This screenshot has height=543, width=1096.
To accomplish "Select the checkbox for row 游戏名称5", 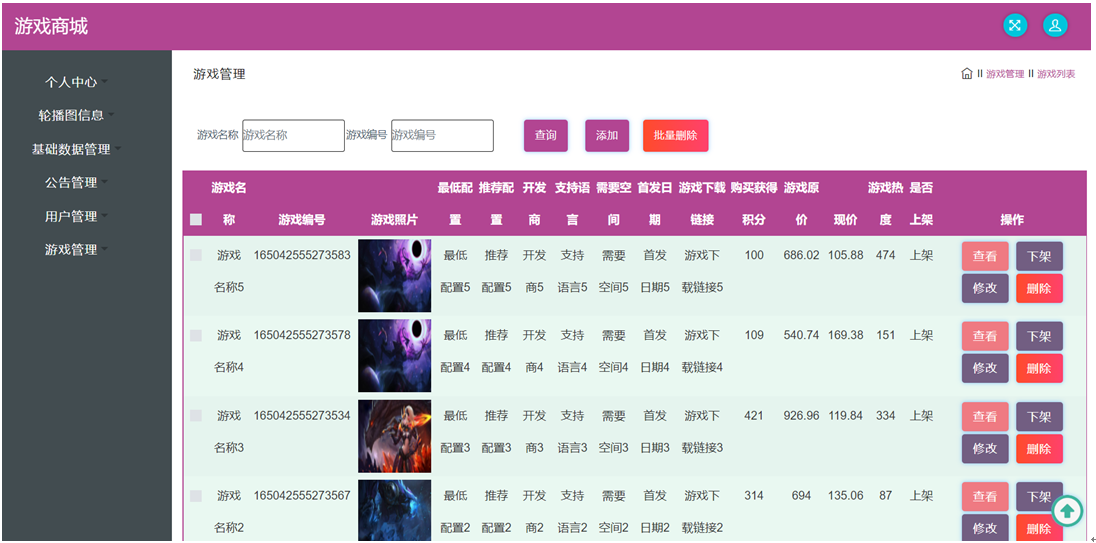I will coord(196,256).
